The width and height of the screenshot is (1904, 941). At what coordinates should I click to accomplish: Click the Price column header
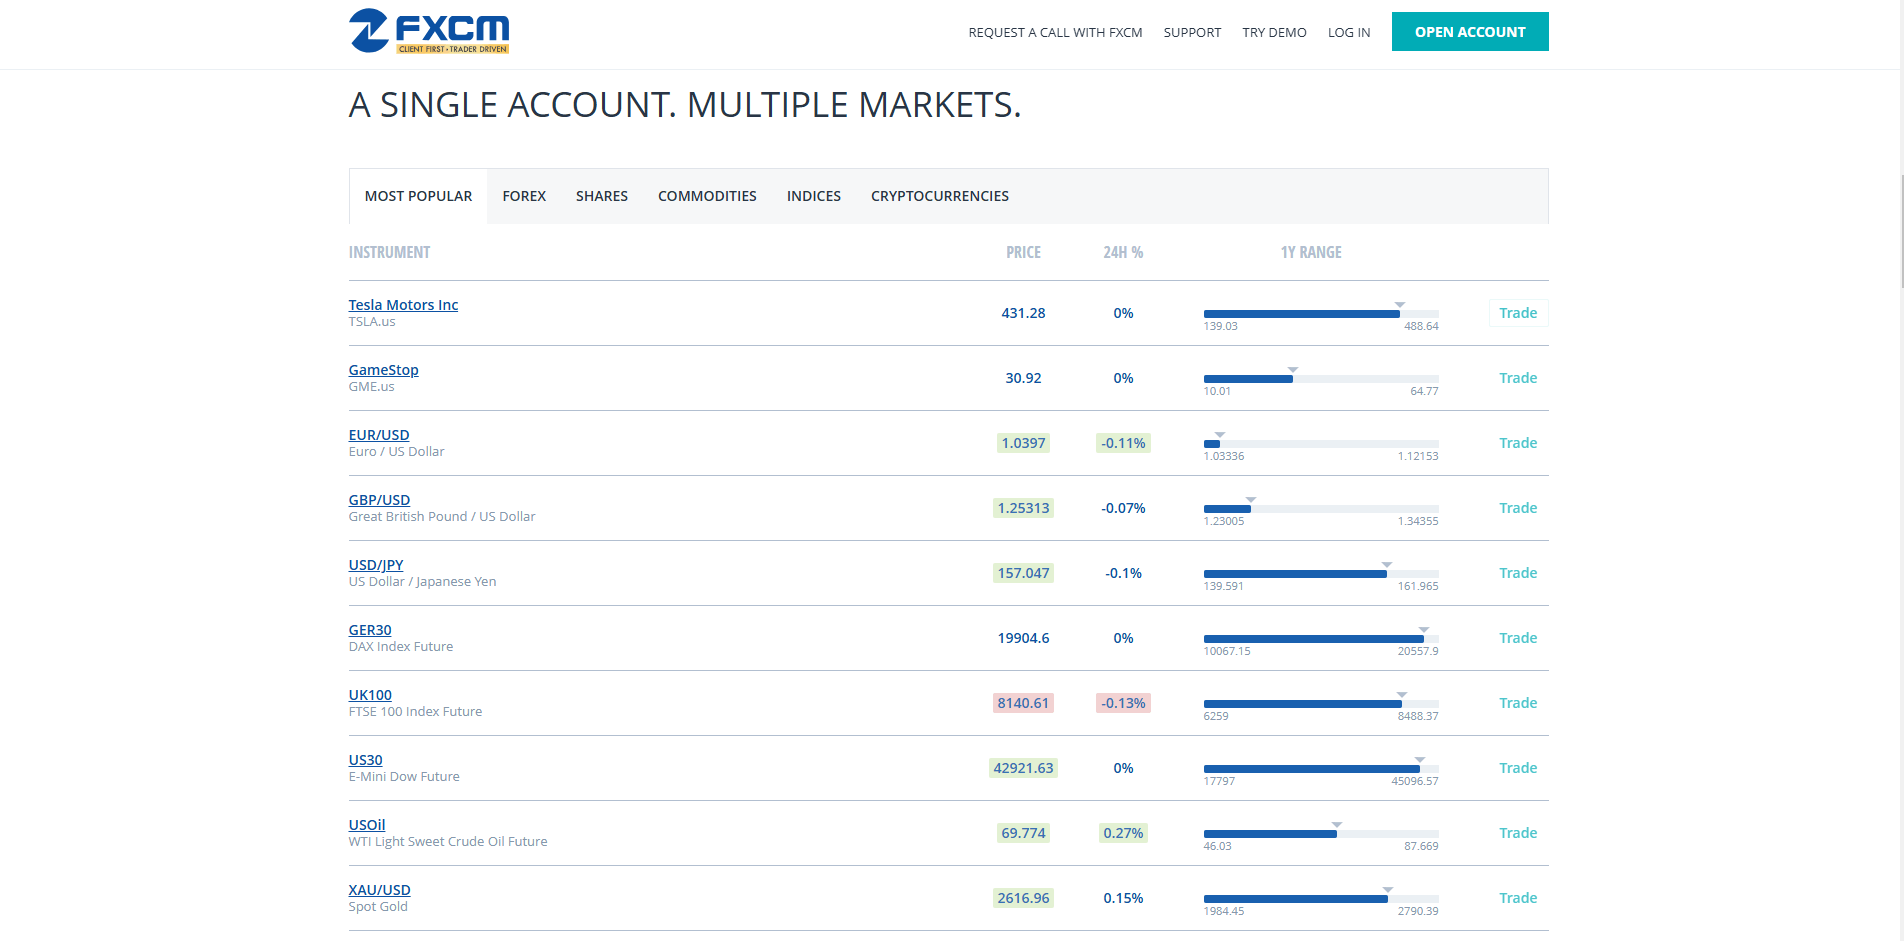1023,252
